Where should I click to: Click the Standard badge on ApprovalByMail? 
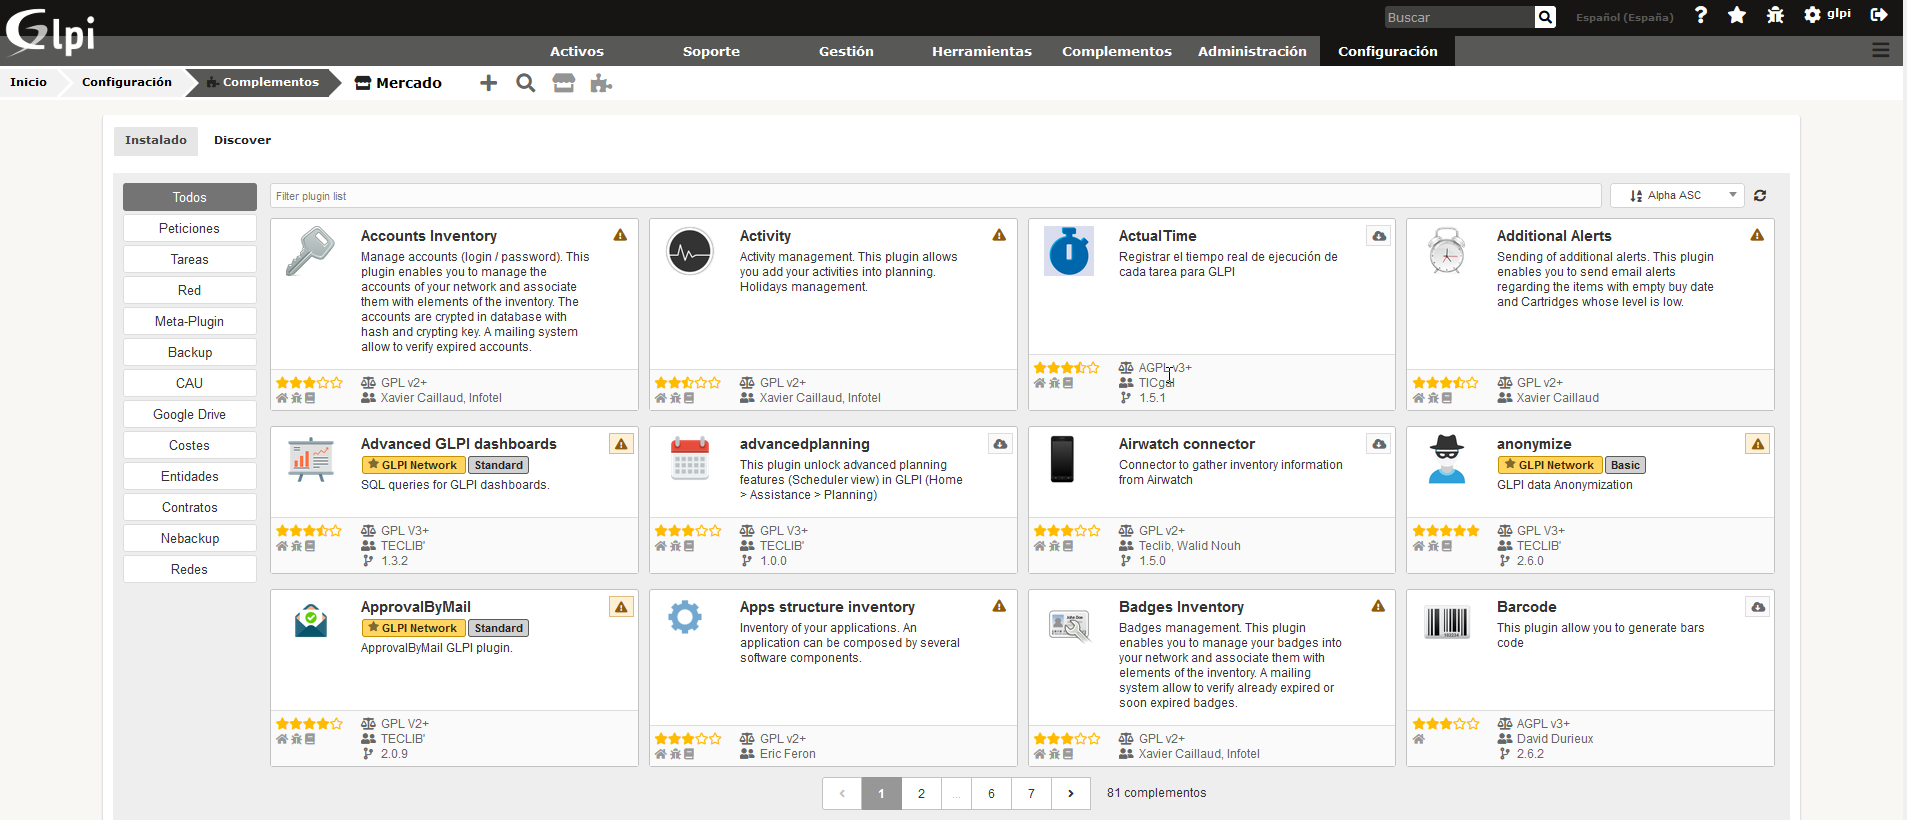pos(498,628)
